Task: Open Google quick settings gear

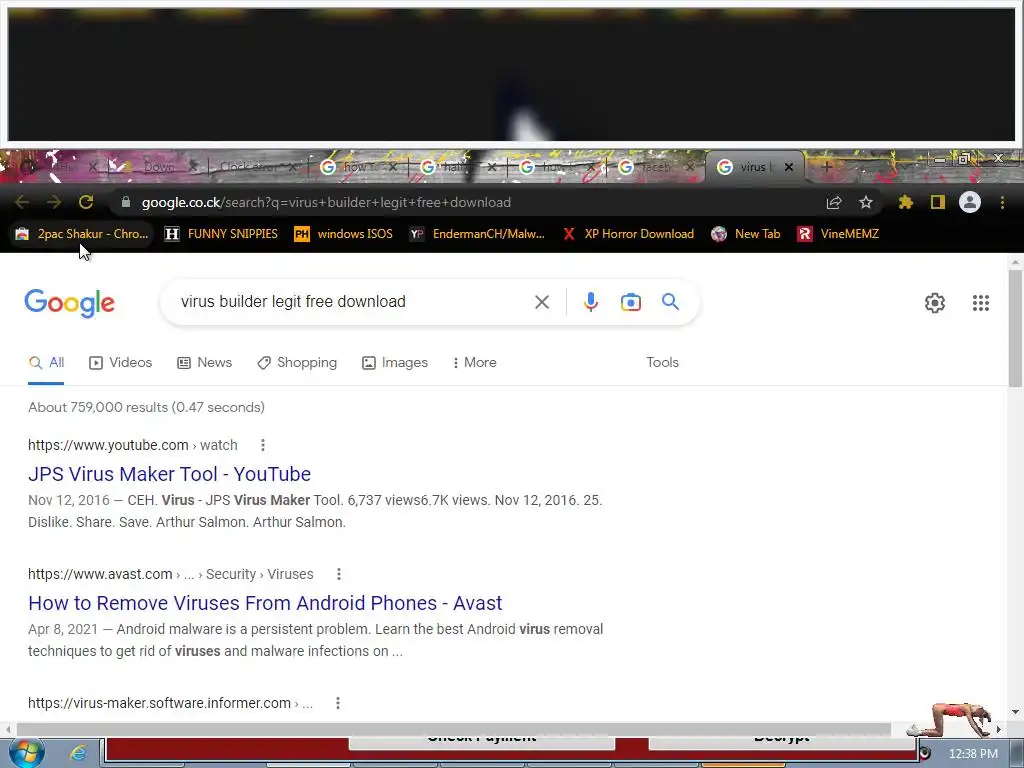Action: pyautogui.click(x=935, y=303)
